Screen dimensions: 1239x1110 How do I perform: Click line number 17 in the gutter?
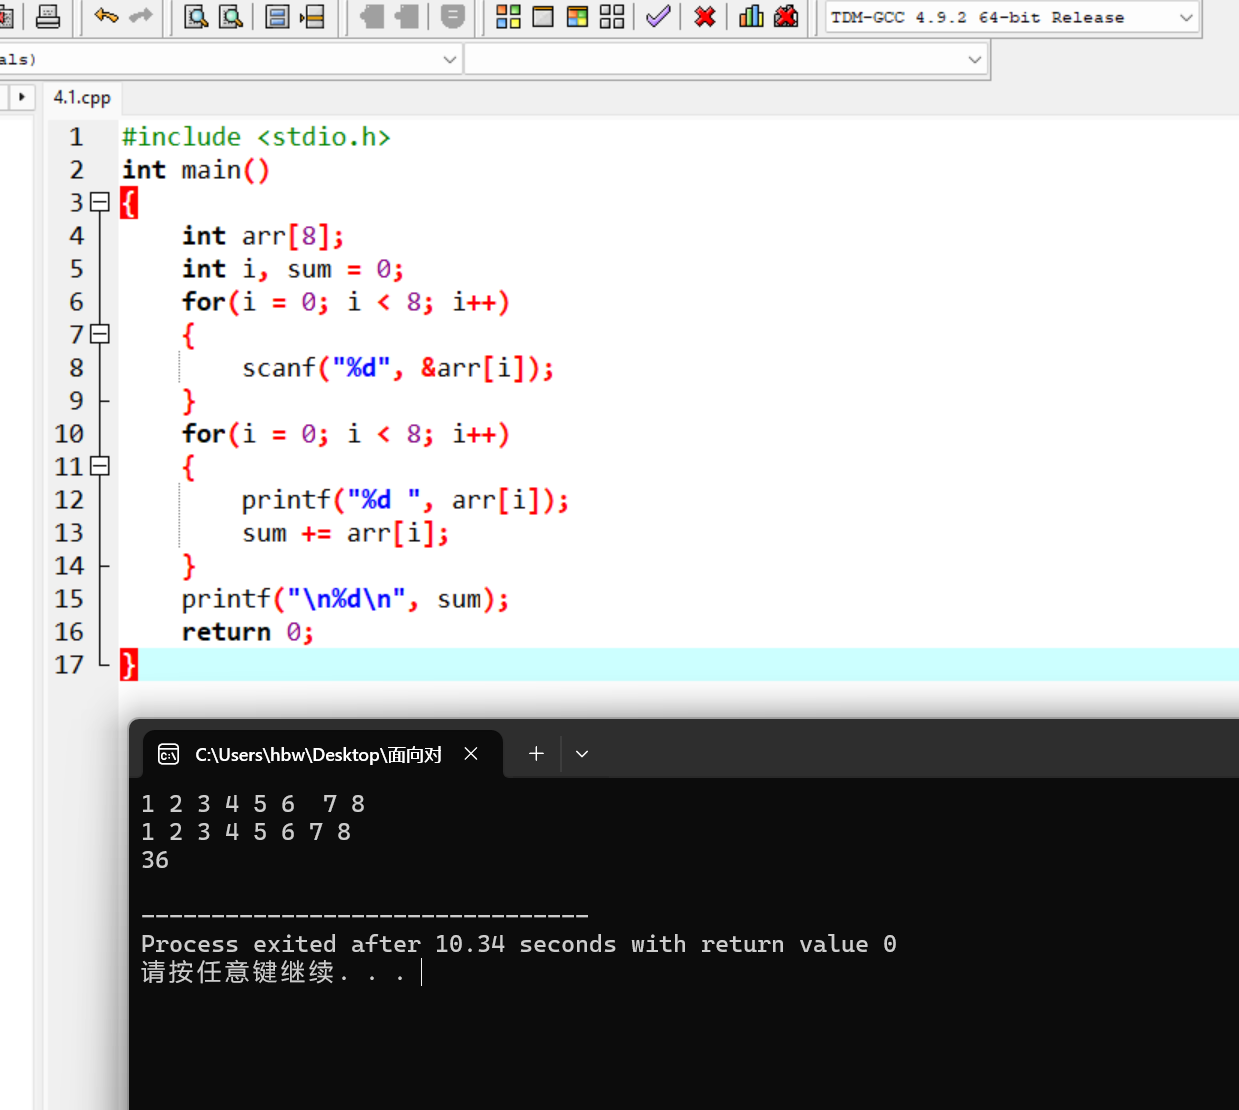69,665
